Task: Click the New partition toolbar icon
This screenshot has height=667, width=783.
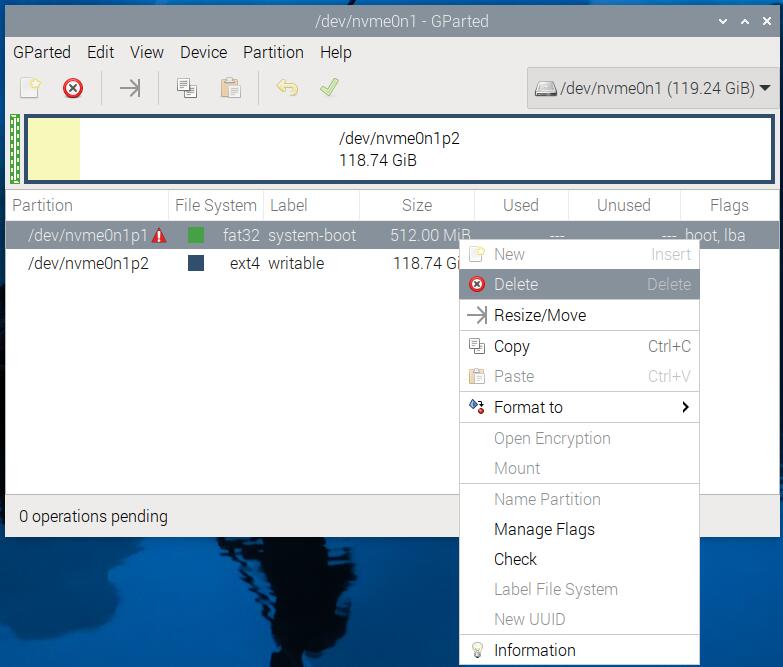Action: tap(30, 88)
